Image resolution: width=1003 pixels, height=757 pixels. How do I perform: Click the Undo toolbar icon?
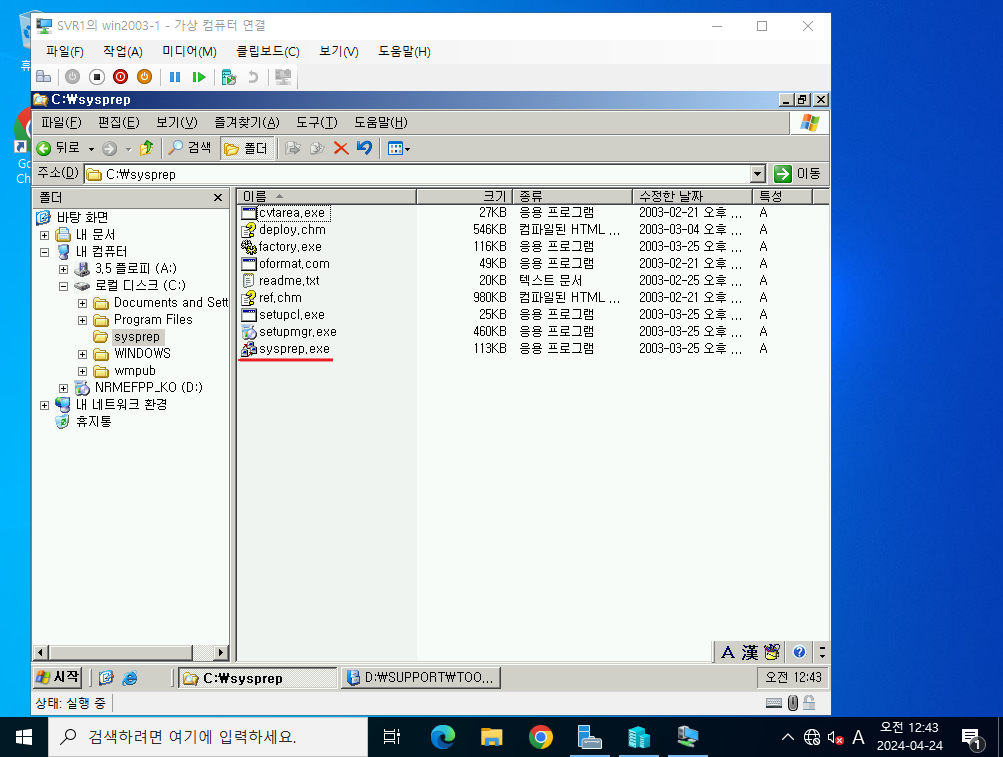pyautogui.click(x=365, y=148)
